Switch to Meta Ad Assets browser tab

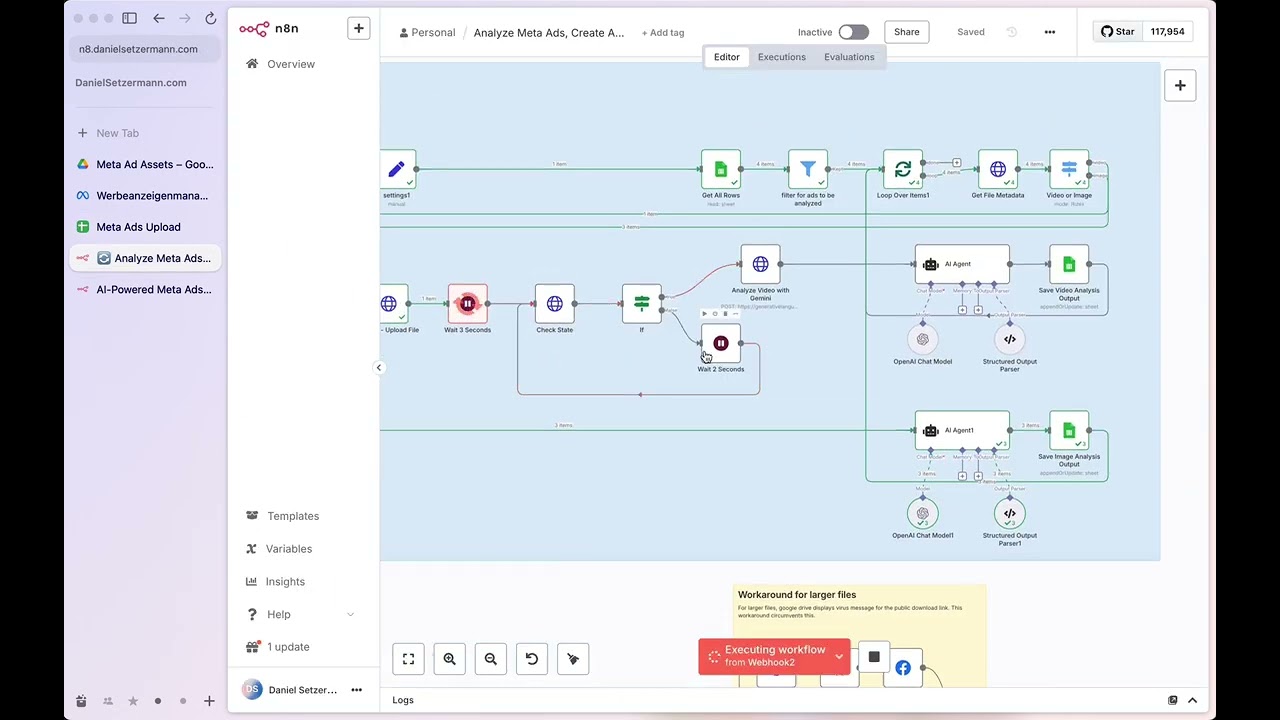146,164
